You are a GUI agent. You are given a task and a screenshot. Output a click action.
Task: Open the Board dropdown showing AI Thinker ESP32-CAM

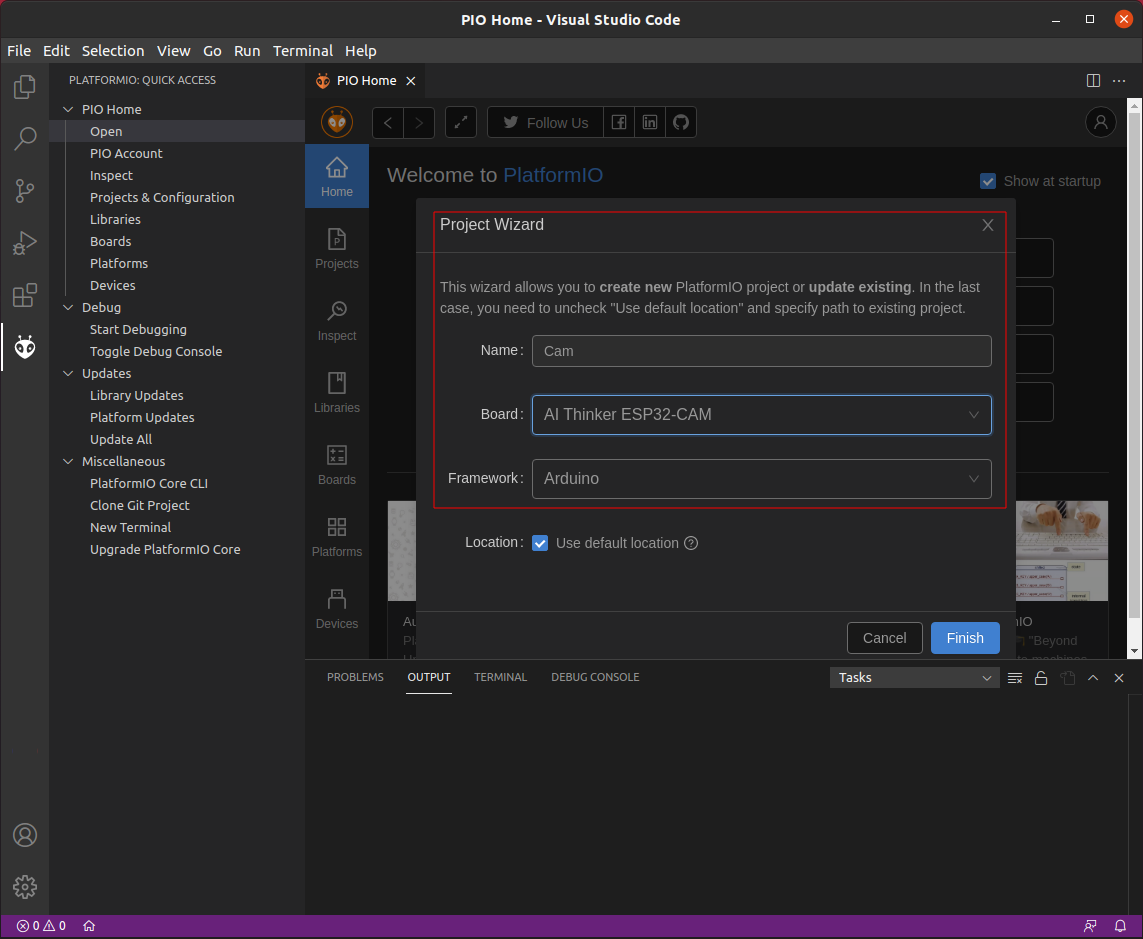point(762,415)
